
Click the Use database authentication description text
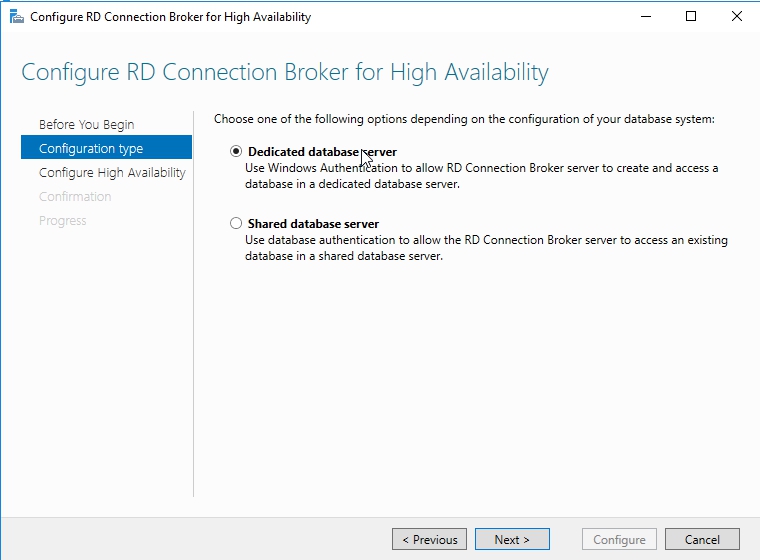(x=486, y=248)
